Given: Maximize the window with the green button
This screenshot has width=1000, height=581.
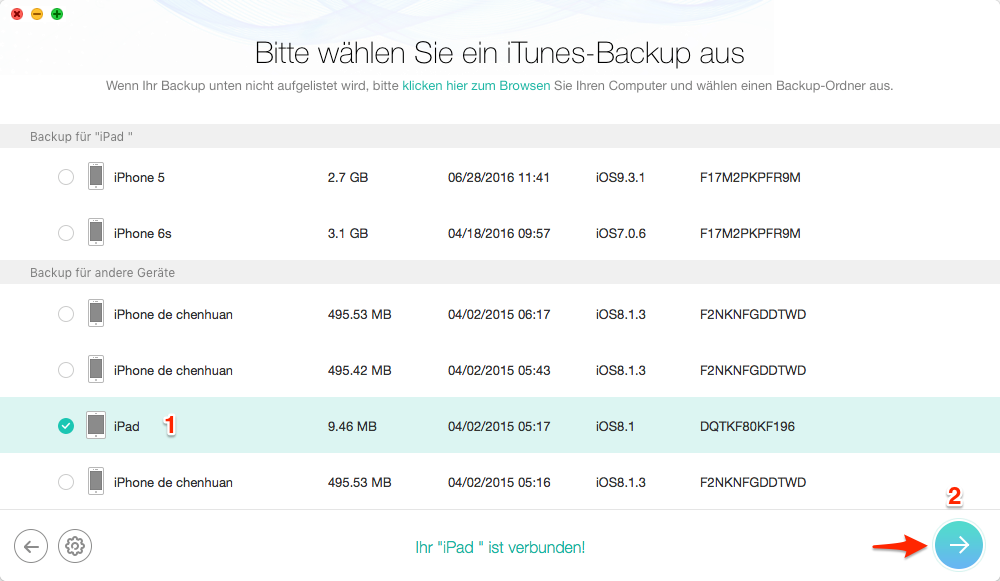Looking at the screenshot, I should (x=57, y=14).
